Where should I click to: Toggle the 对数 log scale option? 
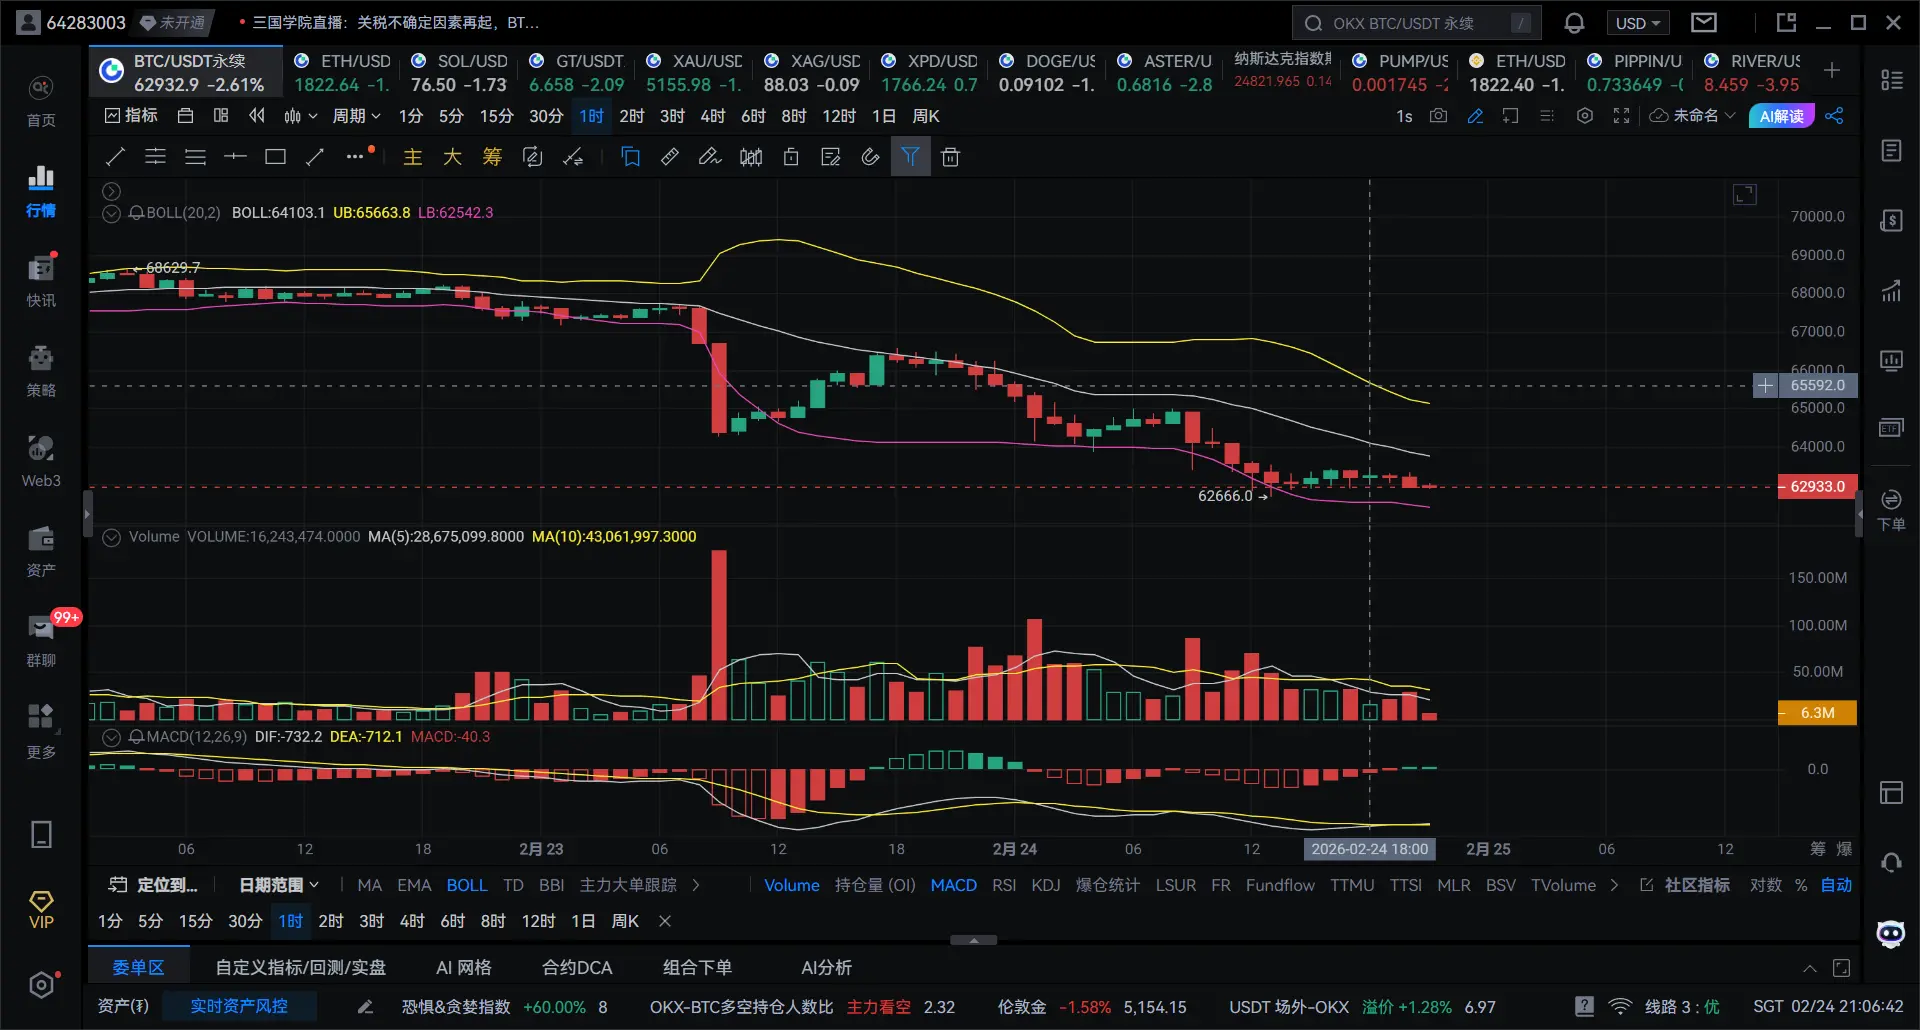tap(1765, 885)
